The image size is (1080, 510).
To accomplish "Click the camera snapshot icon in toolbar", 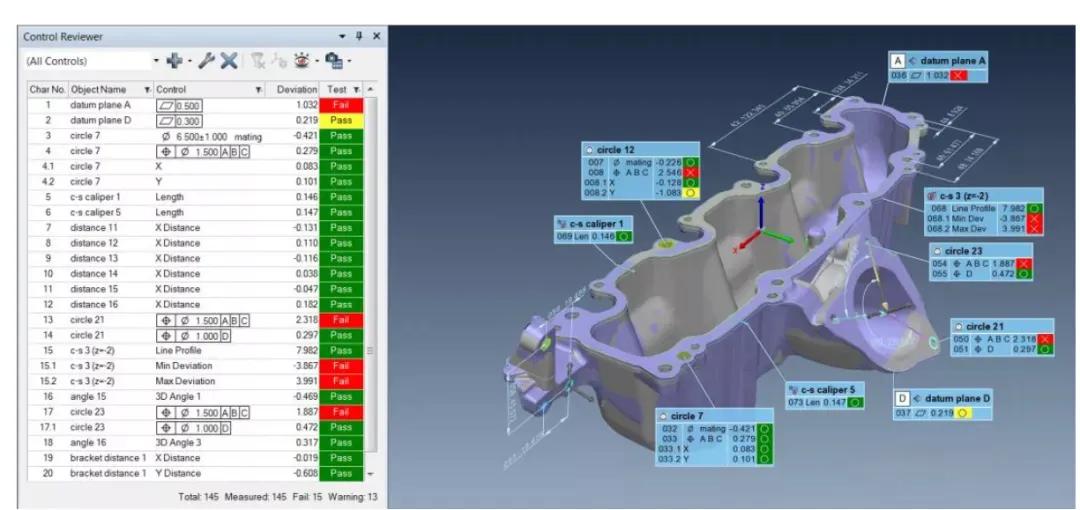I will click(334, 61).
